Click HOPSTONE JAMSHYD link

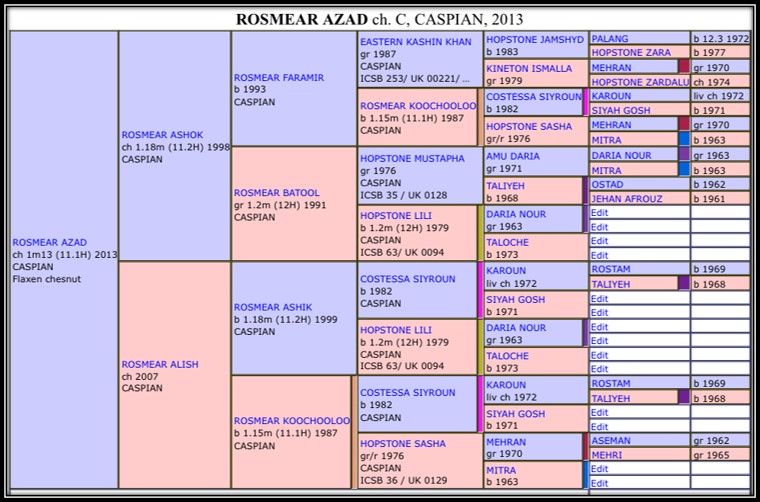point(534,40)
